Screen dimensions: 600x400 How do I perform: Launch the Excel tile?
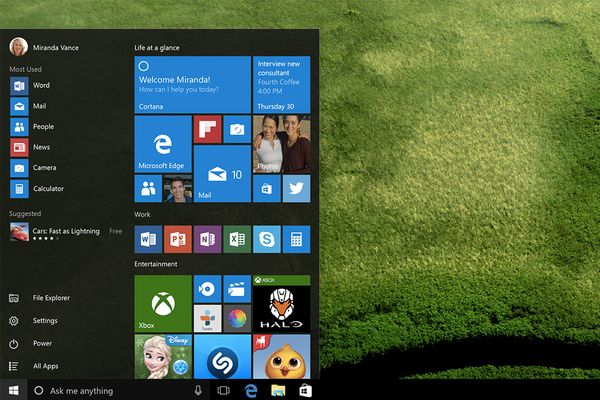(x=237, y=239)
